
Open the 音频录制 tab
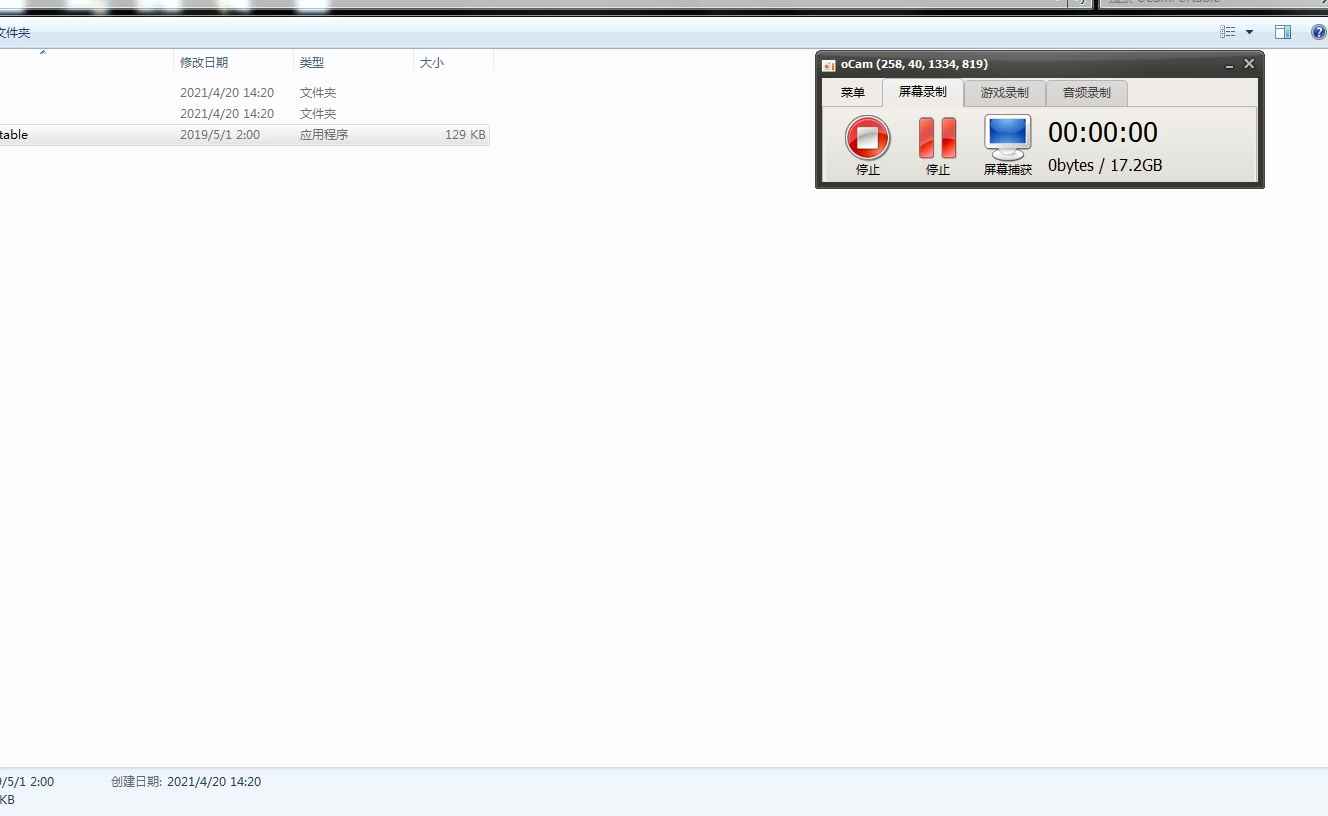[1086, 93]
